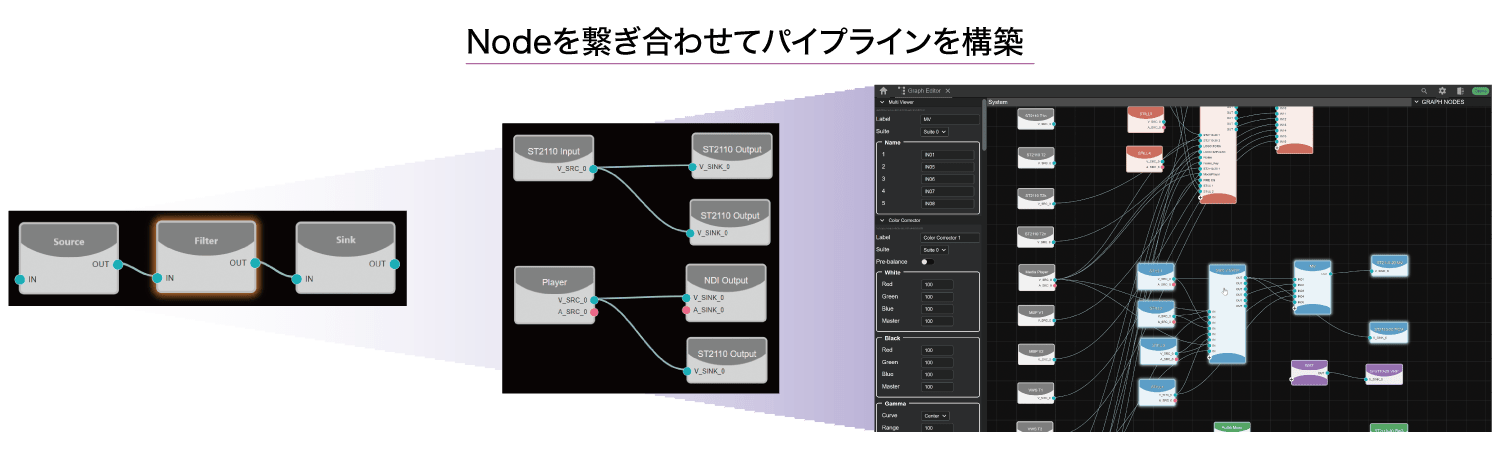Click the Name field 2 showing IN05
Image resolution: width=1500 pixels, height=457 pixels.
[x=947, y=166]
